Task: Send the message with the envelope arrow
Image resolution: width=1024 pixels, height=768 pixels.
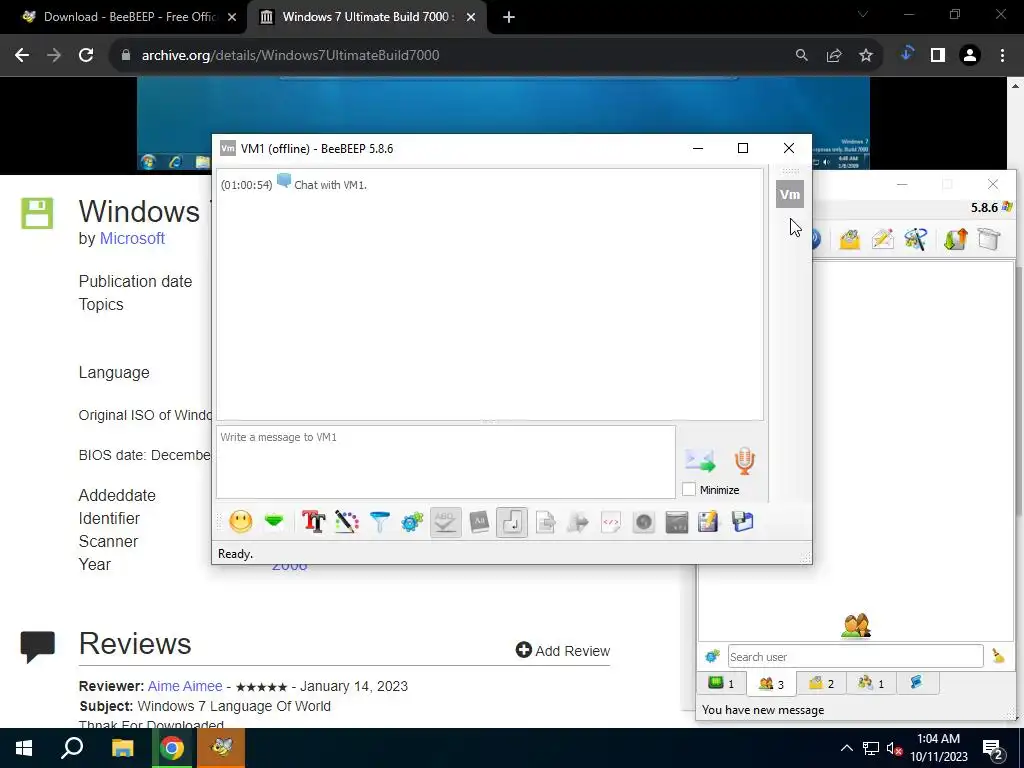Action: tap(700, 460)
